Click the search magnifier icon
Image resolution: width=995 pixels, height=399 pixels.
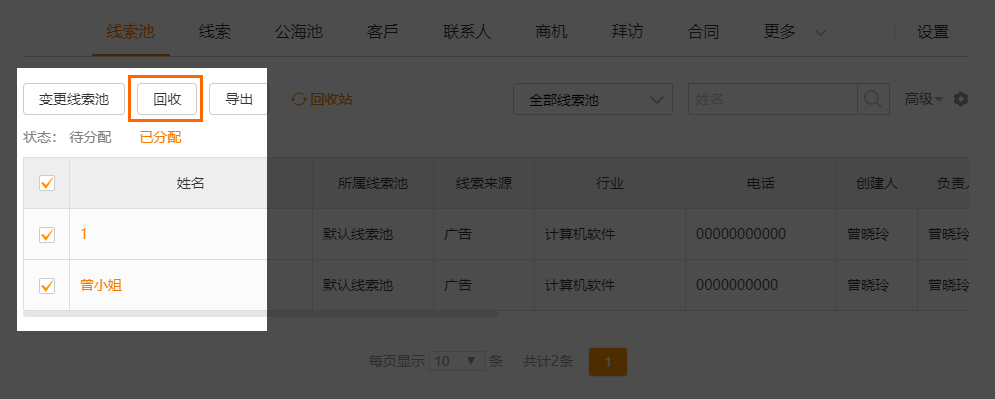(x=873, y=99)
